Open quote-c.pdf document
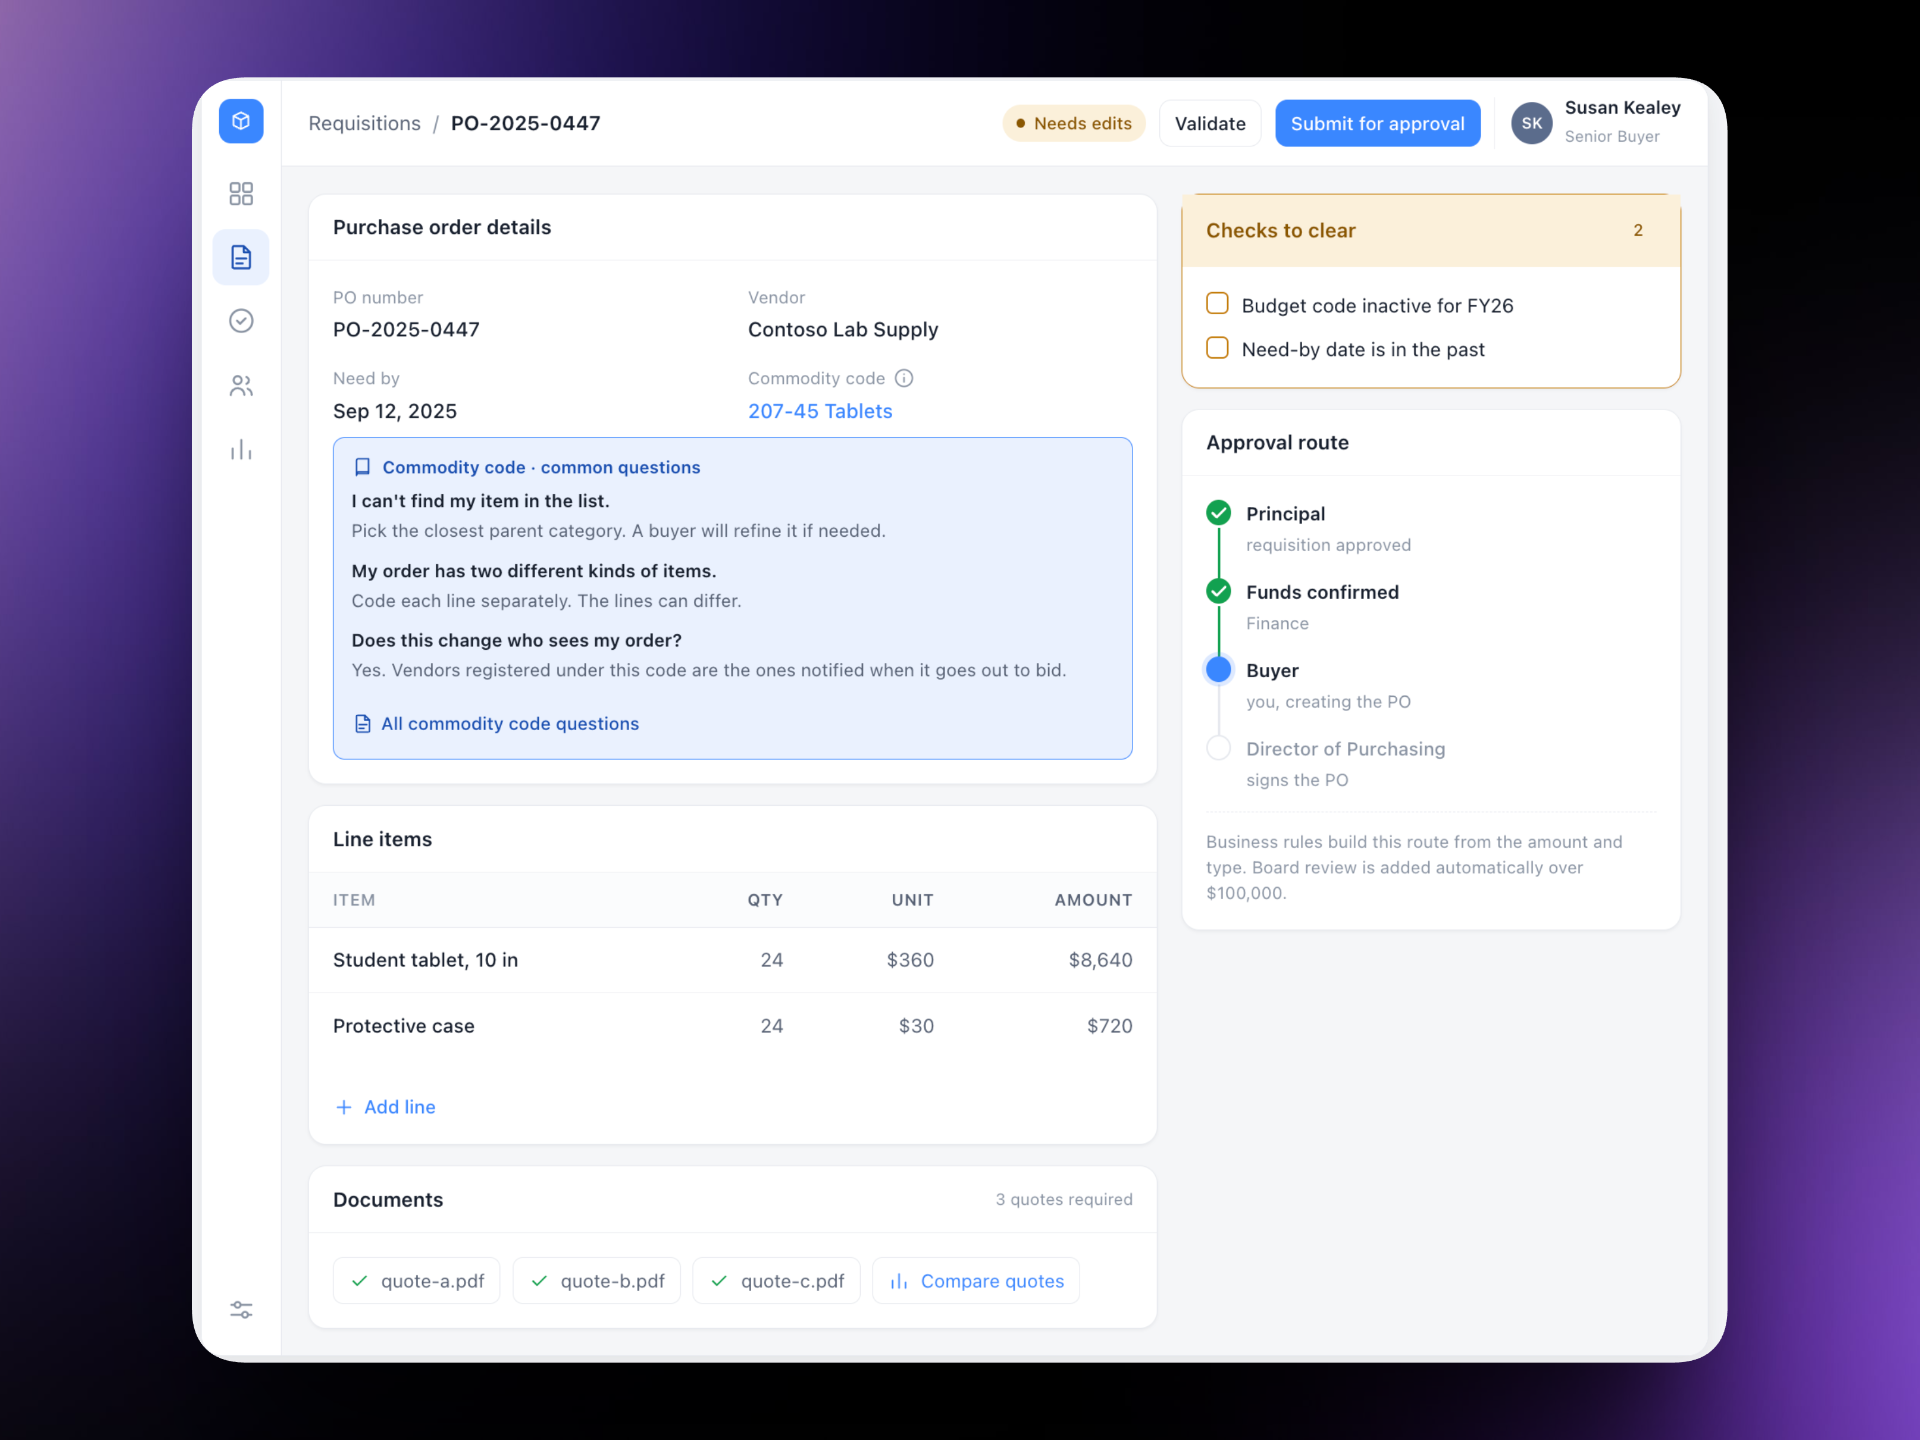 776,1281
